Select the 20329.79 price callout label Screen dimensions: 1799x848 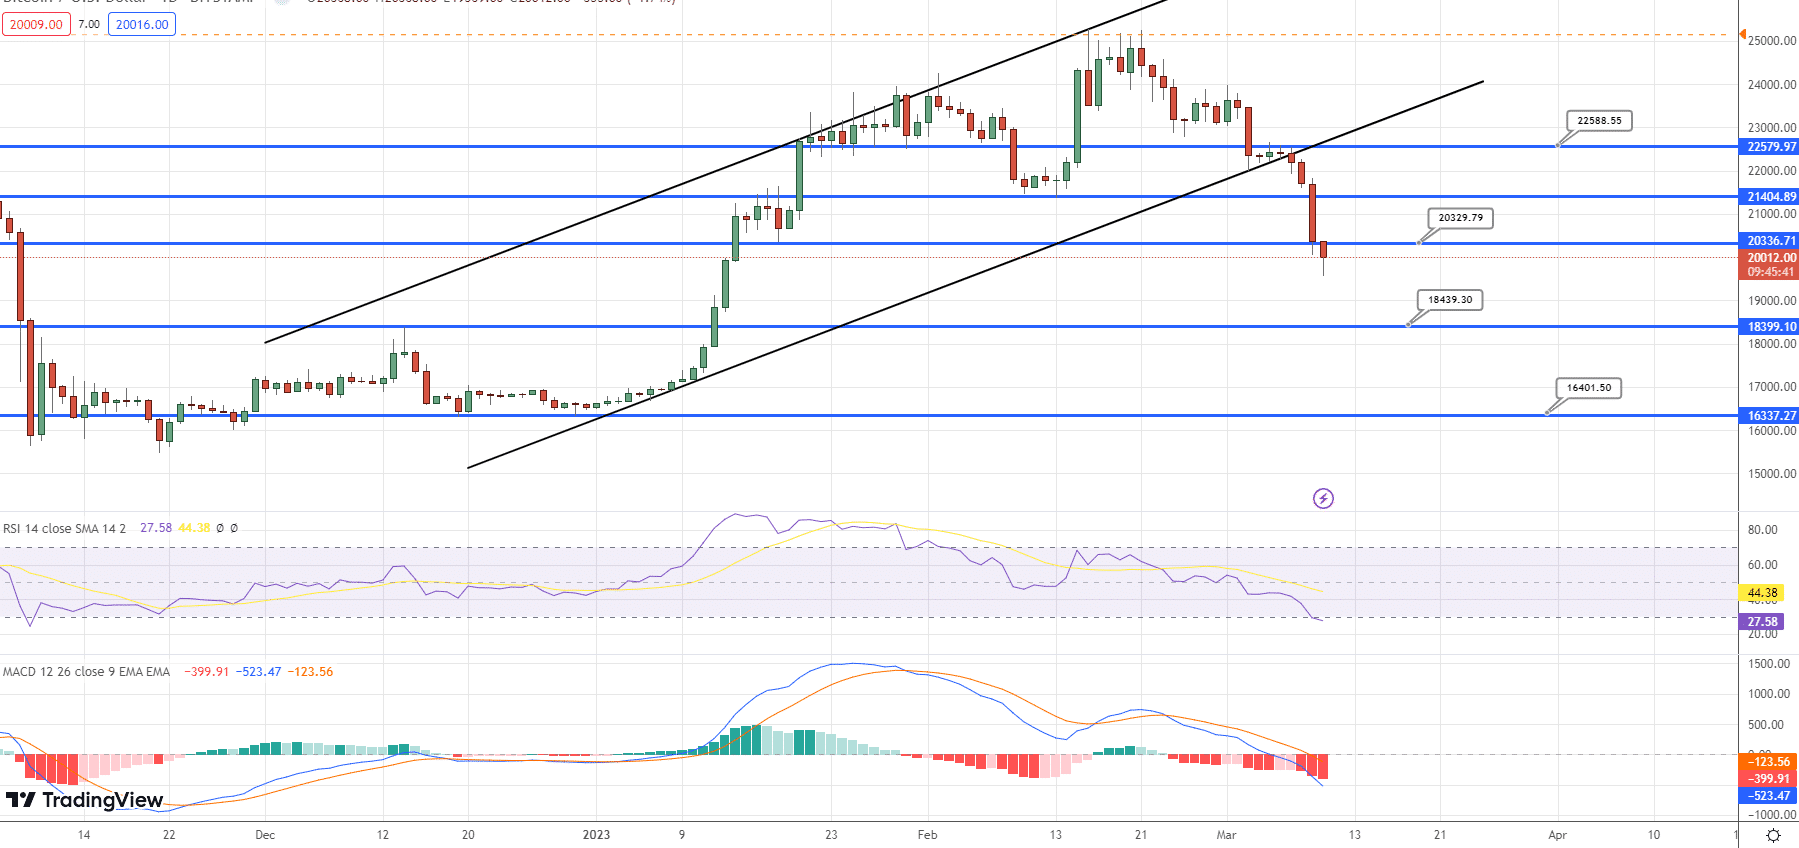1460,217
